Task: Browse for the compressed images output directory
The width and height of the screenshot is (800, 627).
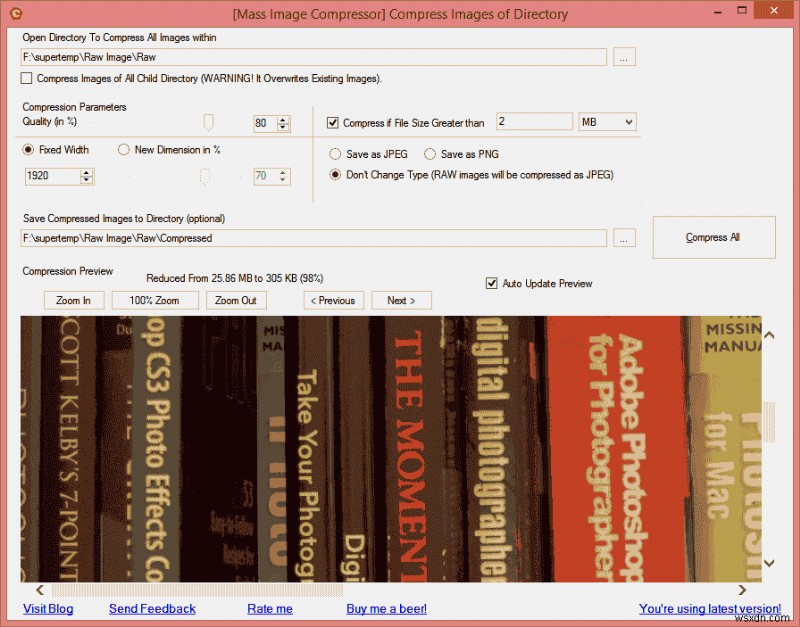Action: 623,238
